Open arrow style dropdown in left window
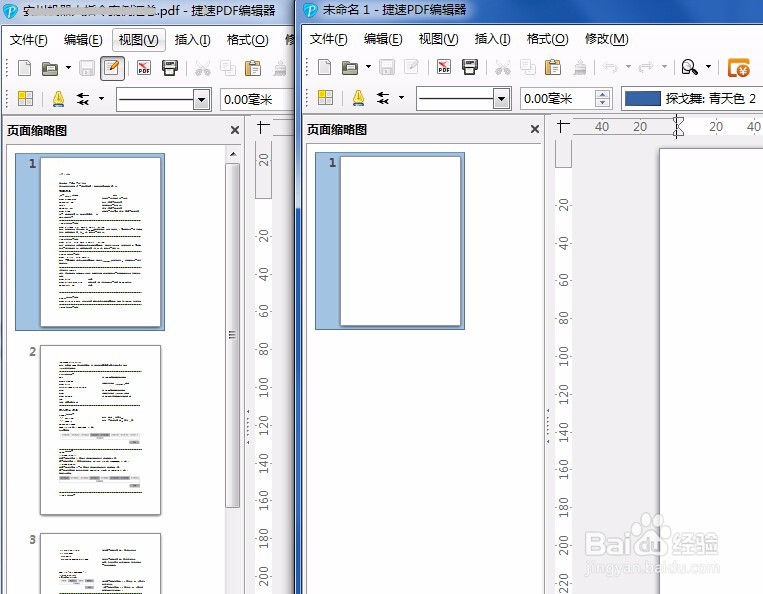The image size is (763, 594). (101, 99)
